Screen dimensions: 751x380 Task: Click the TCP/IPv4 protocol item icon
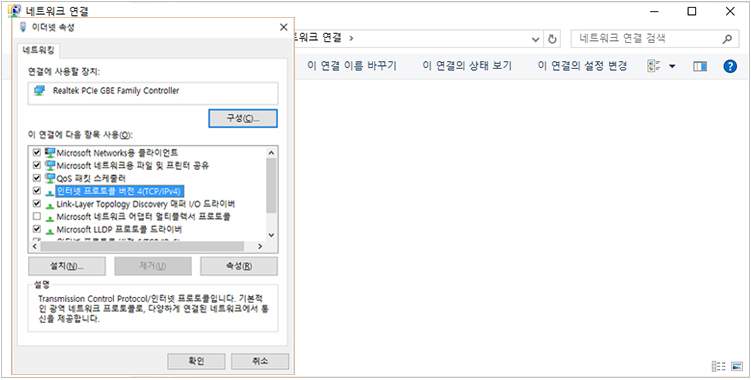pyautogui.click(x=50, y=192)
